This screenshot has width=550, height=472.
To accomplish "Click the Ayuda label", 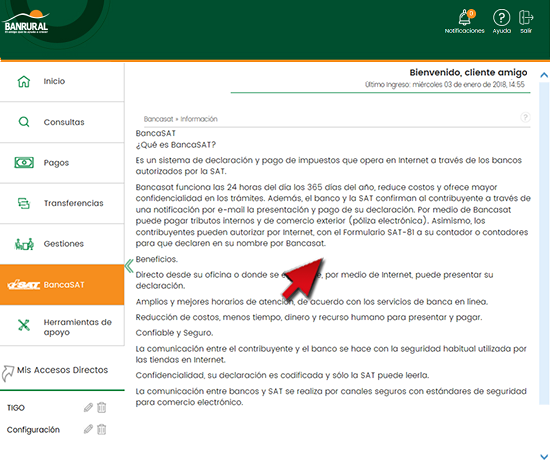I will pyautogui.click(x=502, y=31).
